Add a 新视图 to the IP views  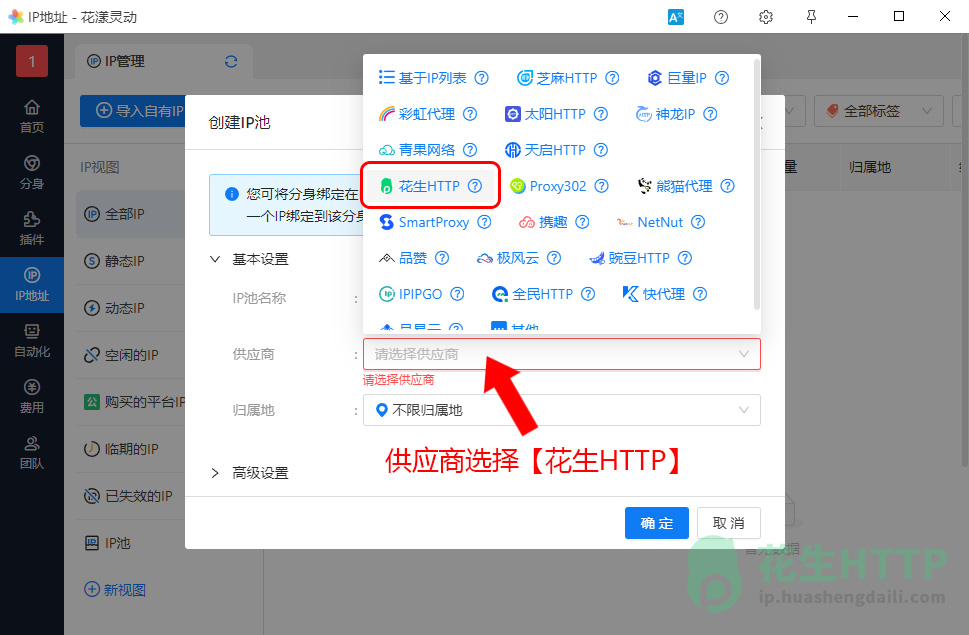coord(115,590)
